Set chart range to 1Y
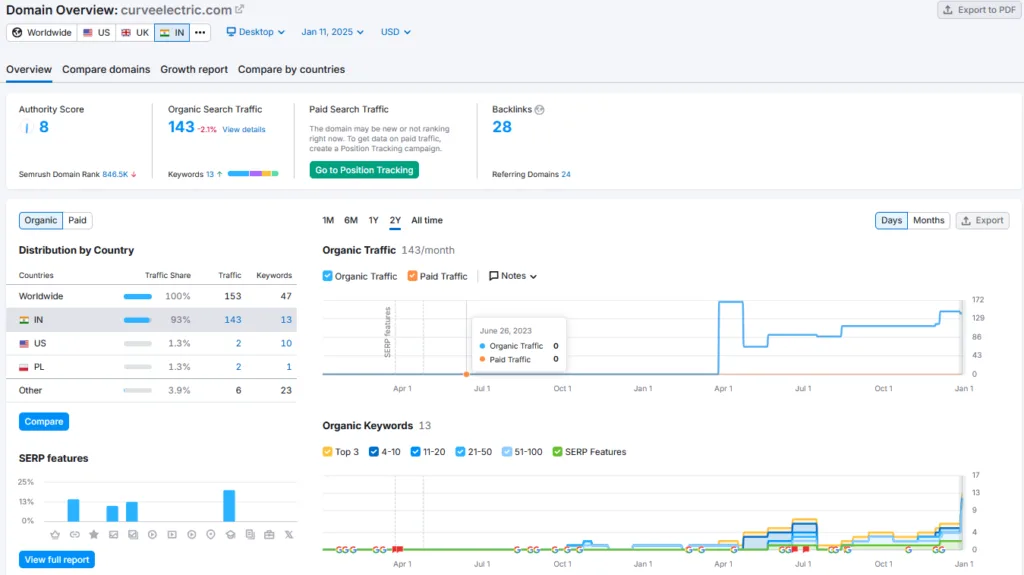The height and width of the screenshot is (575, 1024). pos(374,220)
